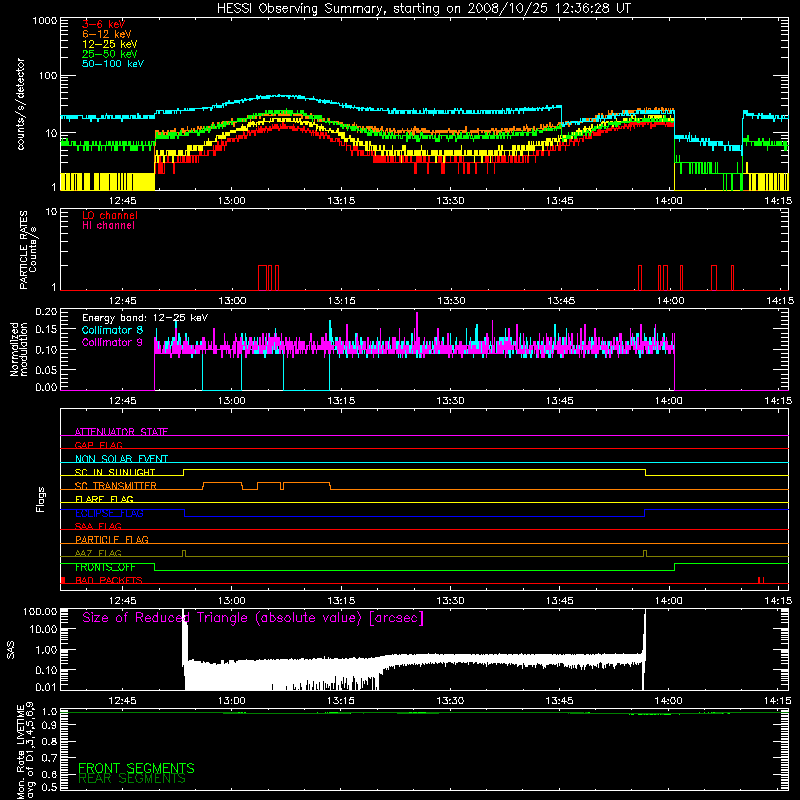Click the 13:45 label under count-rate panel
Viewport: 800px width, 800px height.
point(560,201)
